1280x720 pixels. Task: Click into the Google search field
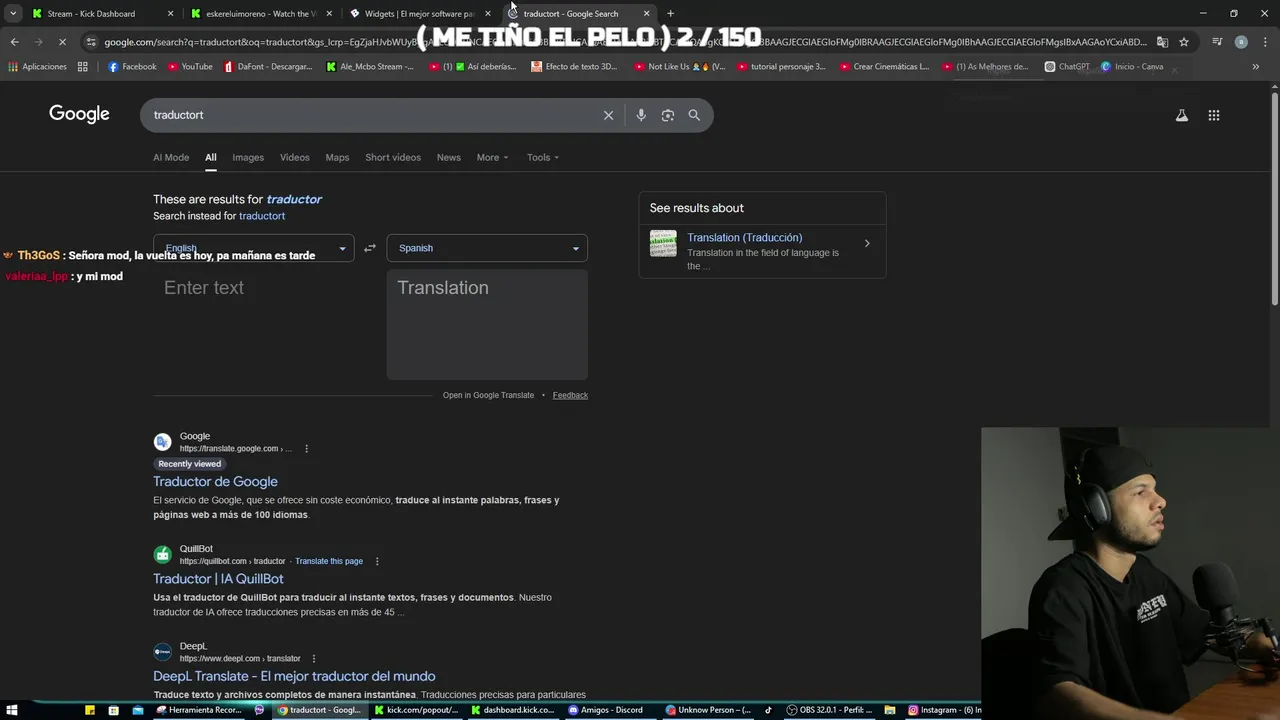pyautogui.click(x=375, y=115)
